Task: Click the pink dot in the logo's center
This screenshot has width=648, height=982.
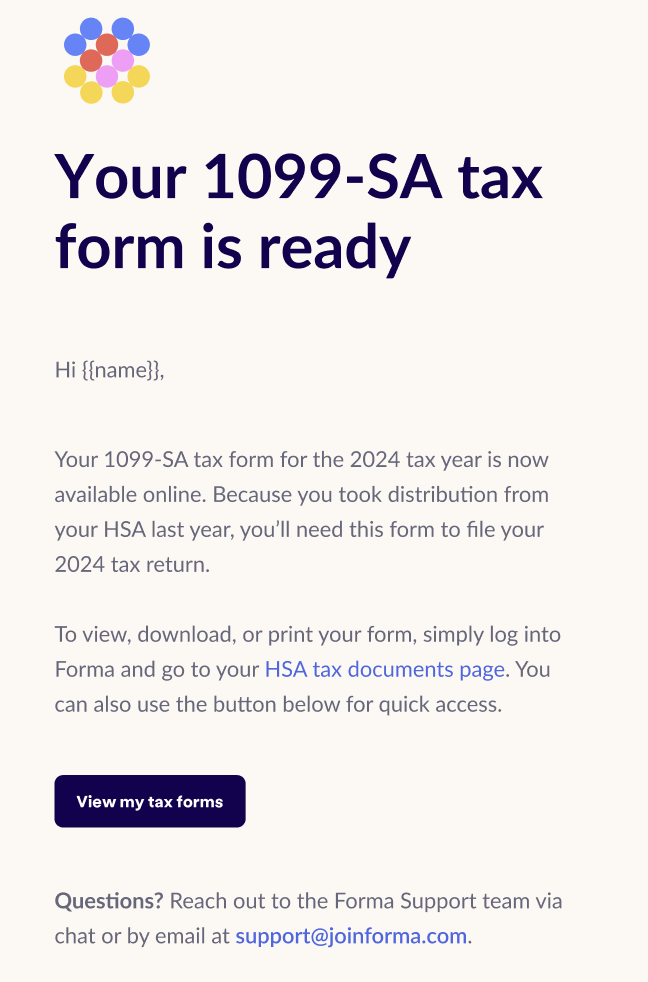Action: click(107, 76)
